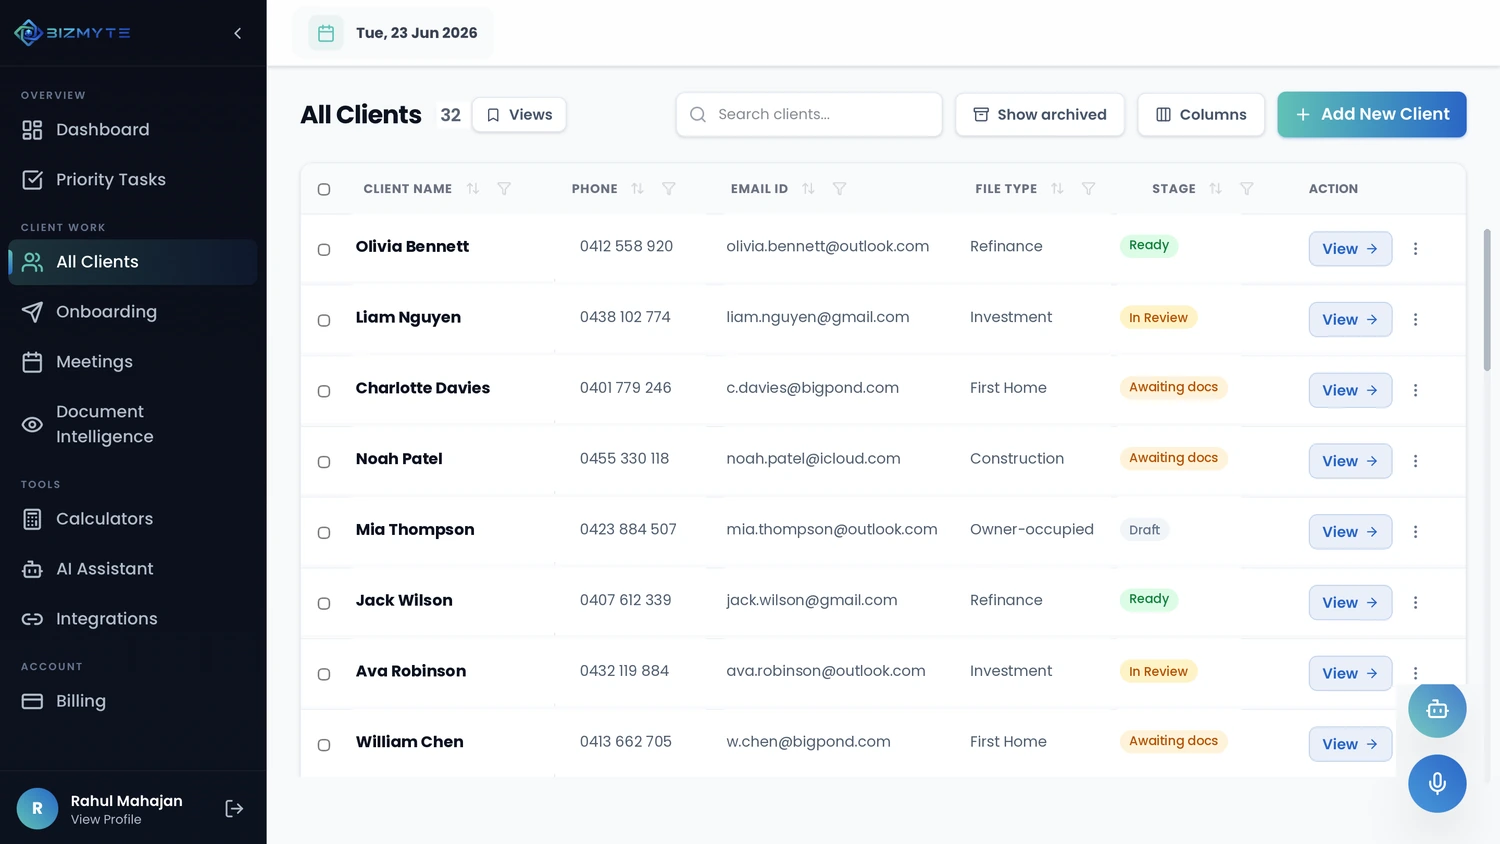Viewport: 1500px width, 844px height.
Task: Tick Mia Thompson's checkbox
Action: 324,532
